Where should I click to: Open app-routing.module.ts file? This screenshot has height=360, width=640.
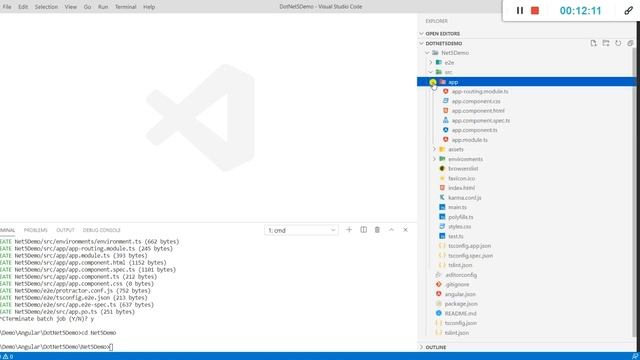(480, 91)
